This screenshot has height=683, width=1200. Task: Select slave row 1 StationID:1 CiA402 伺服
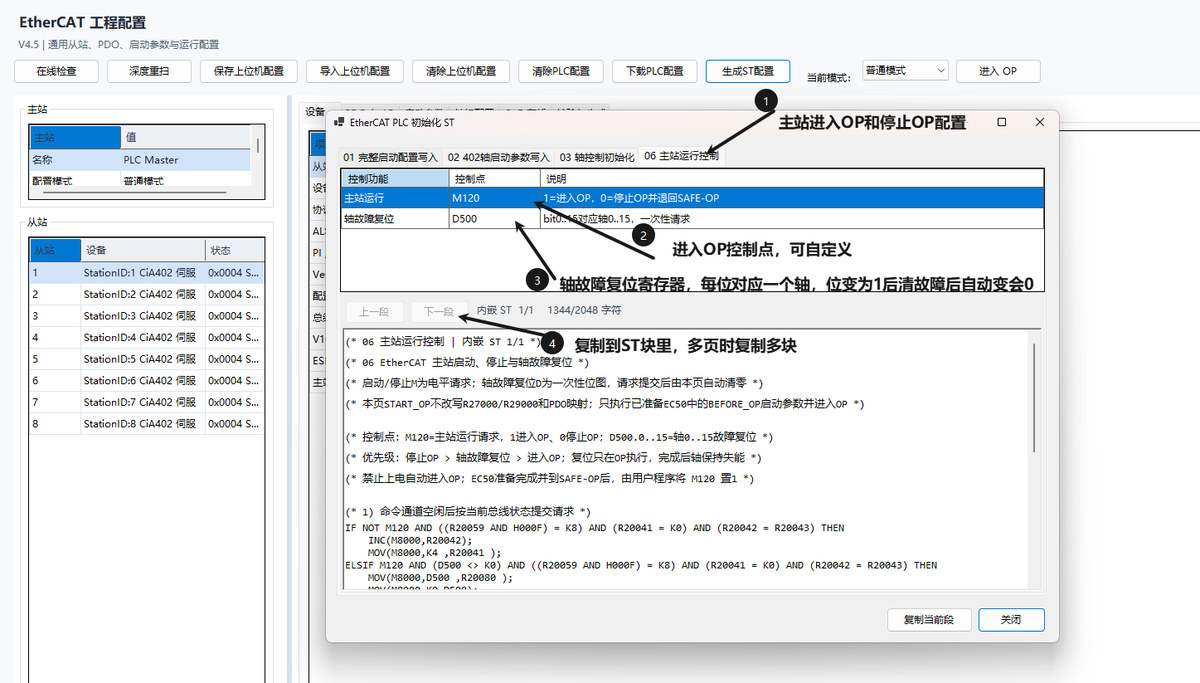[x=147, y=272]
